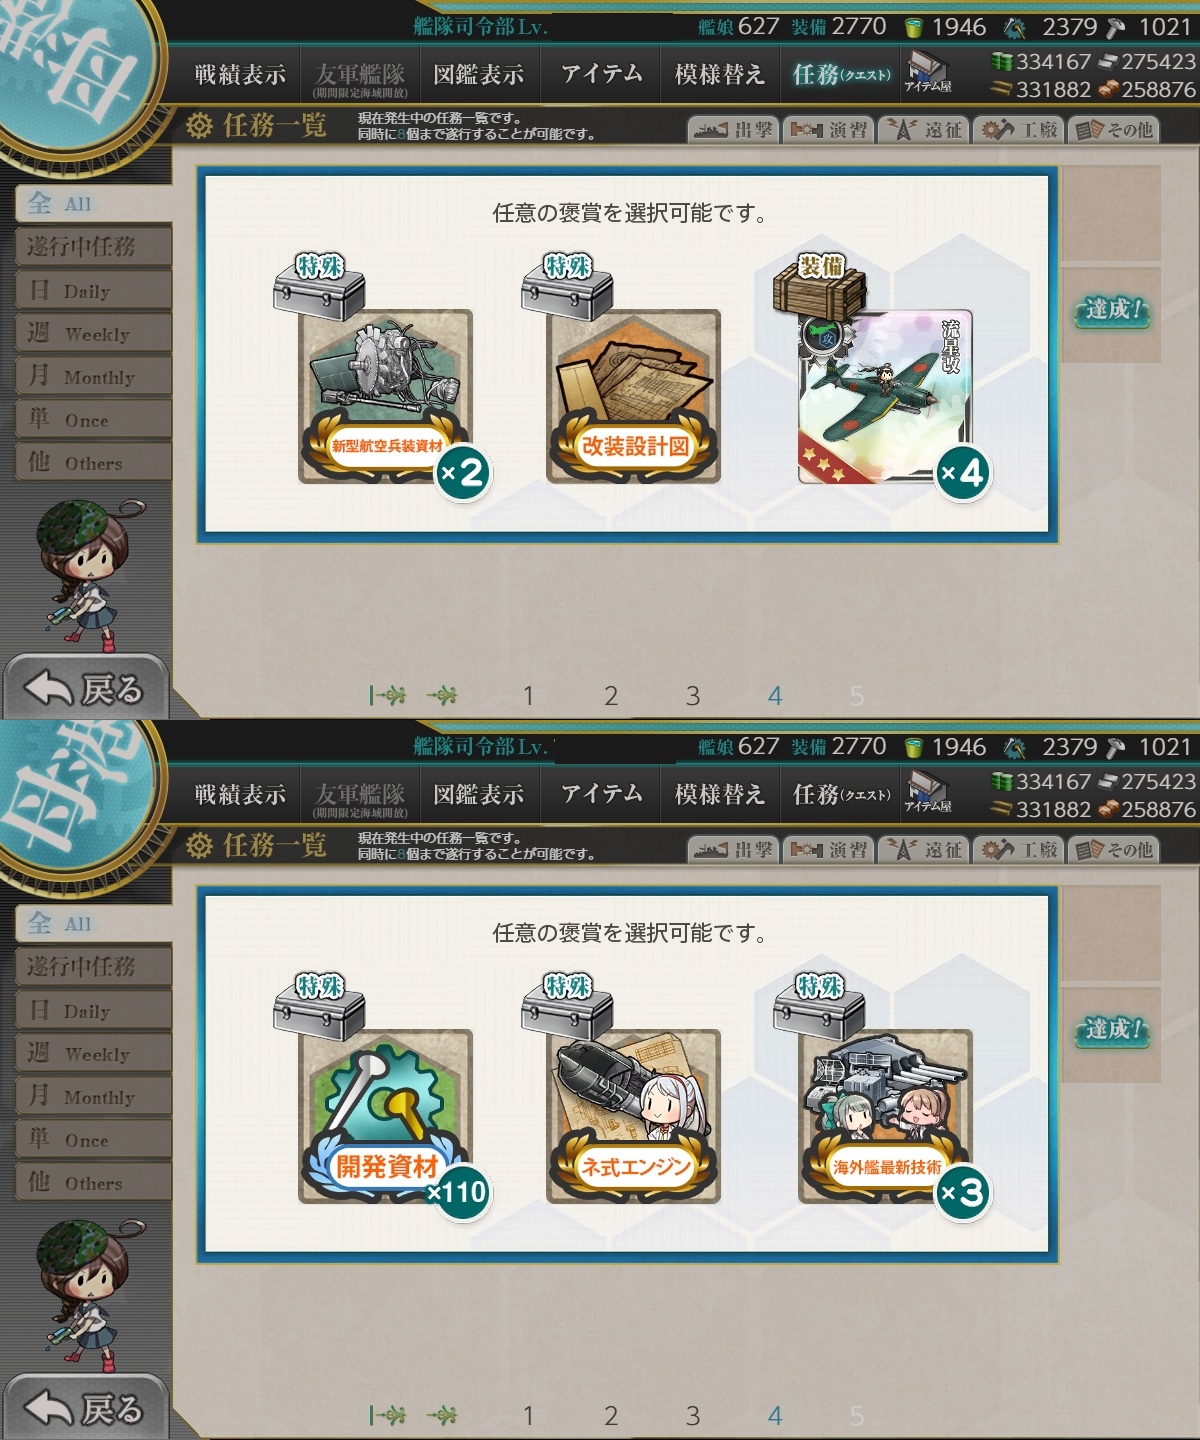Select the 新型航空兵装資材 x2 reward
The width and height of the screenshot is (1200, 1440).
386,396
